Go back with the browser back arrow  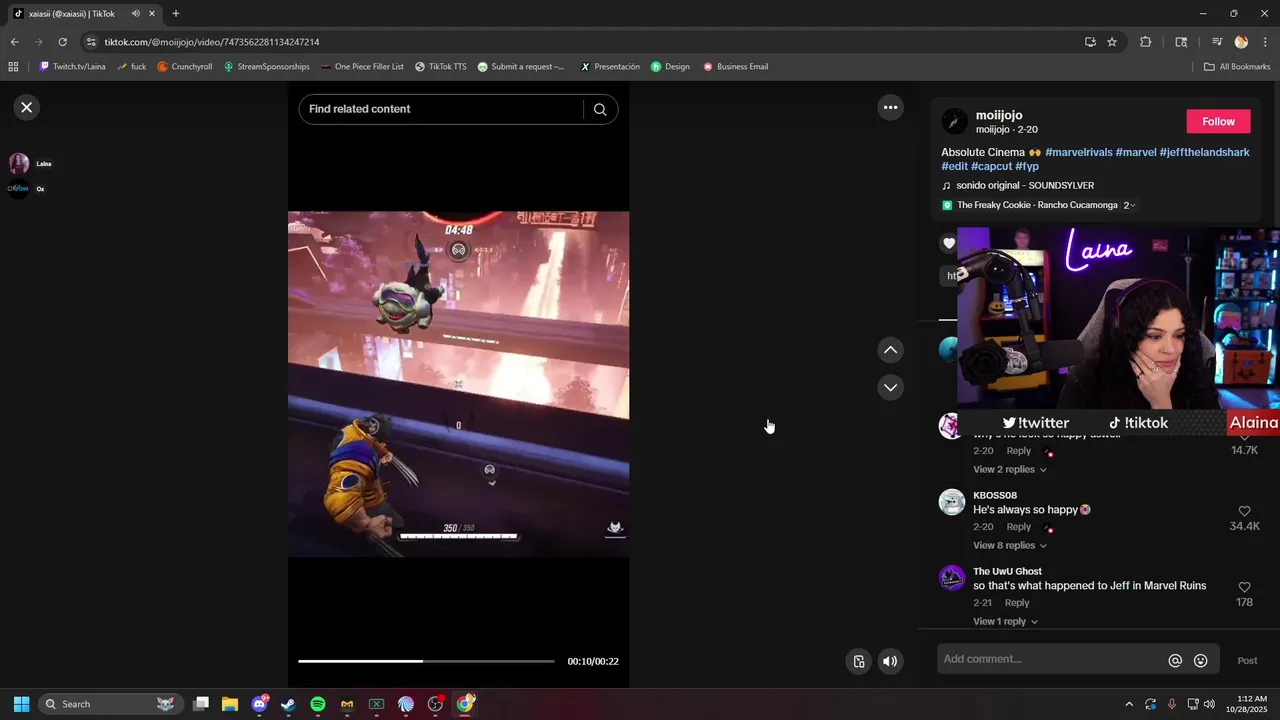[x=14, y=42]
